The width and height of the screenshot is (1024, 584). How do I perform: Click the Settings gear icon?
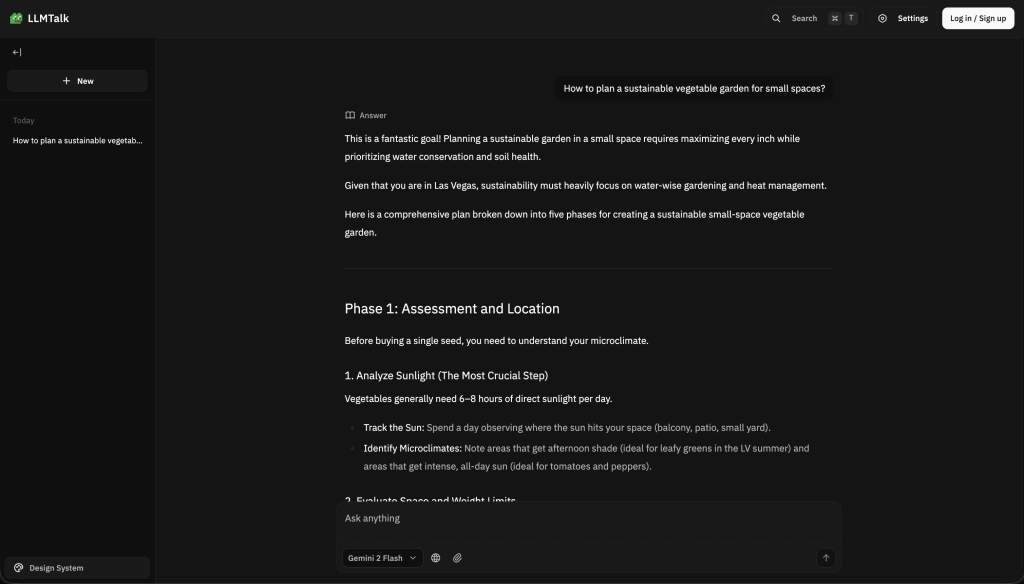click(x=882, y=18)
